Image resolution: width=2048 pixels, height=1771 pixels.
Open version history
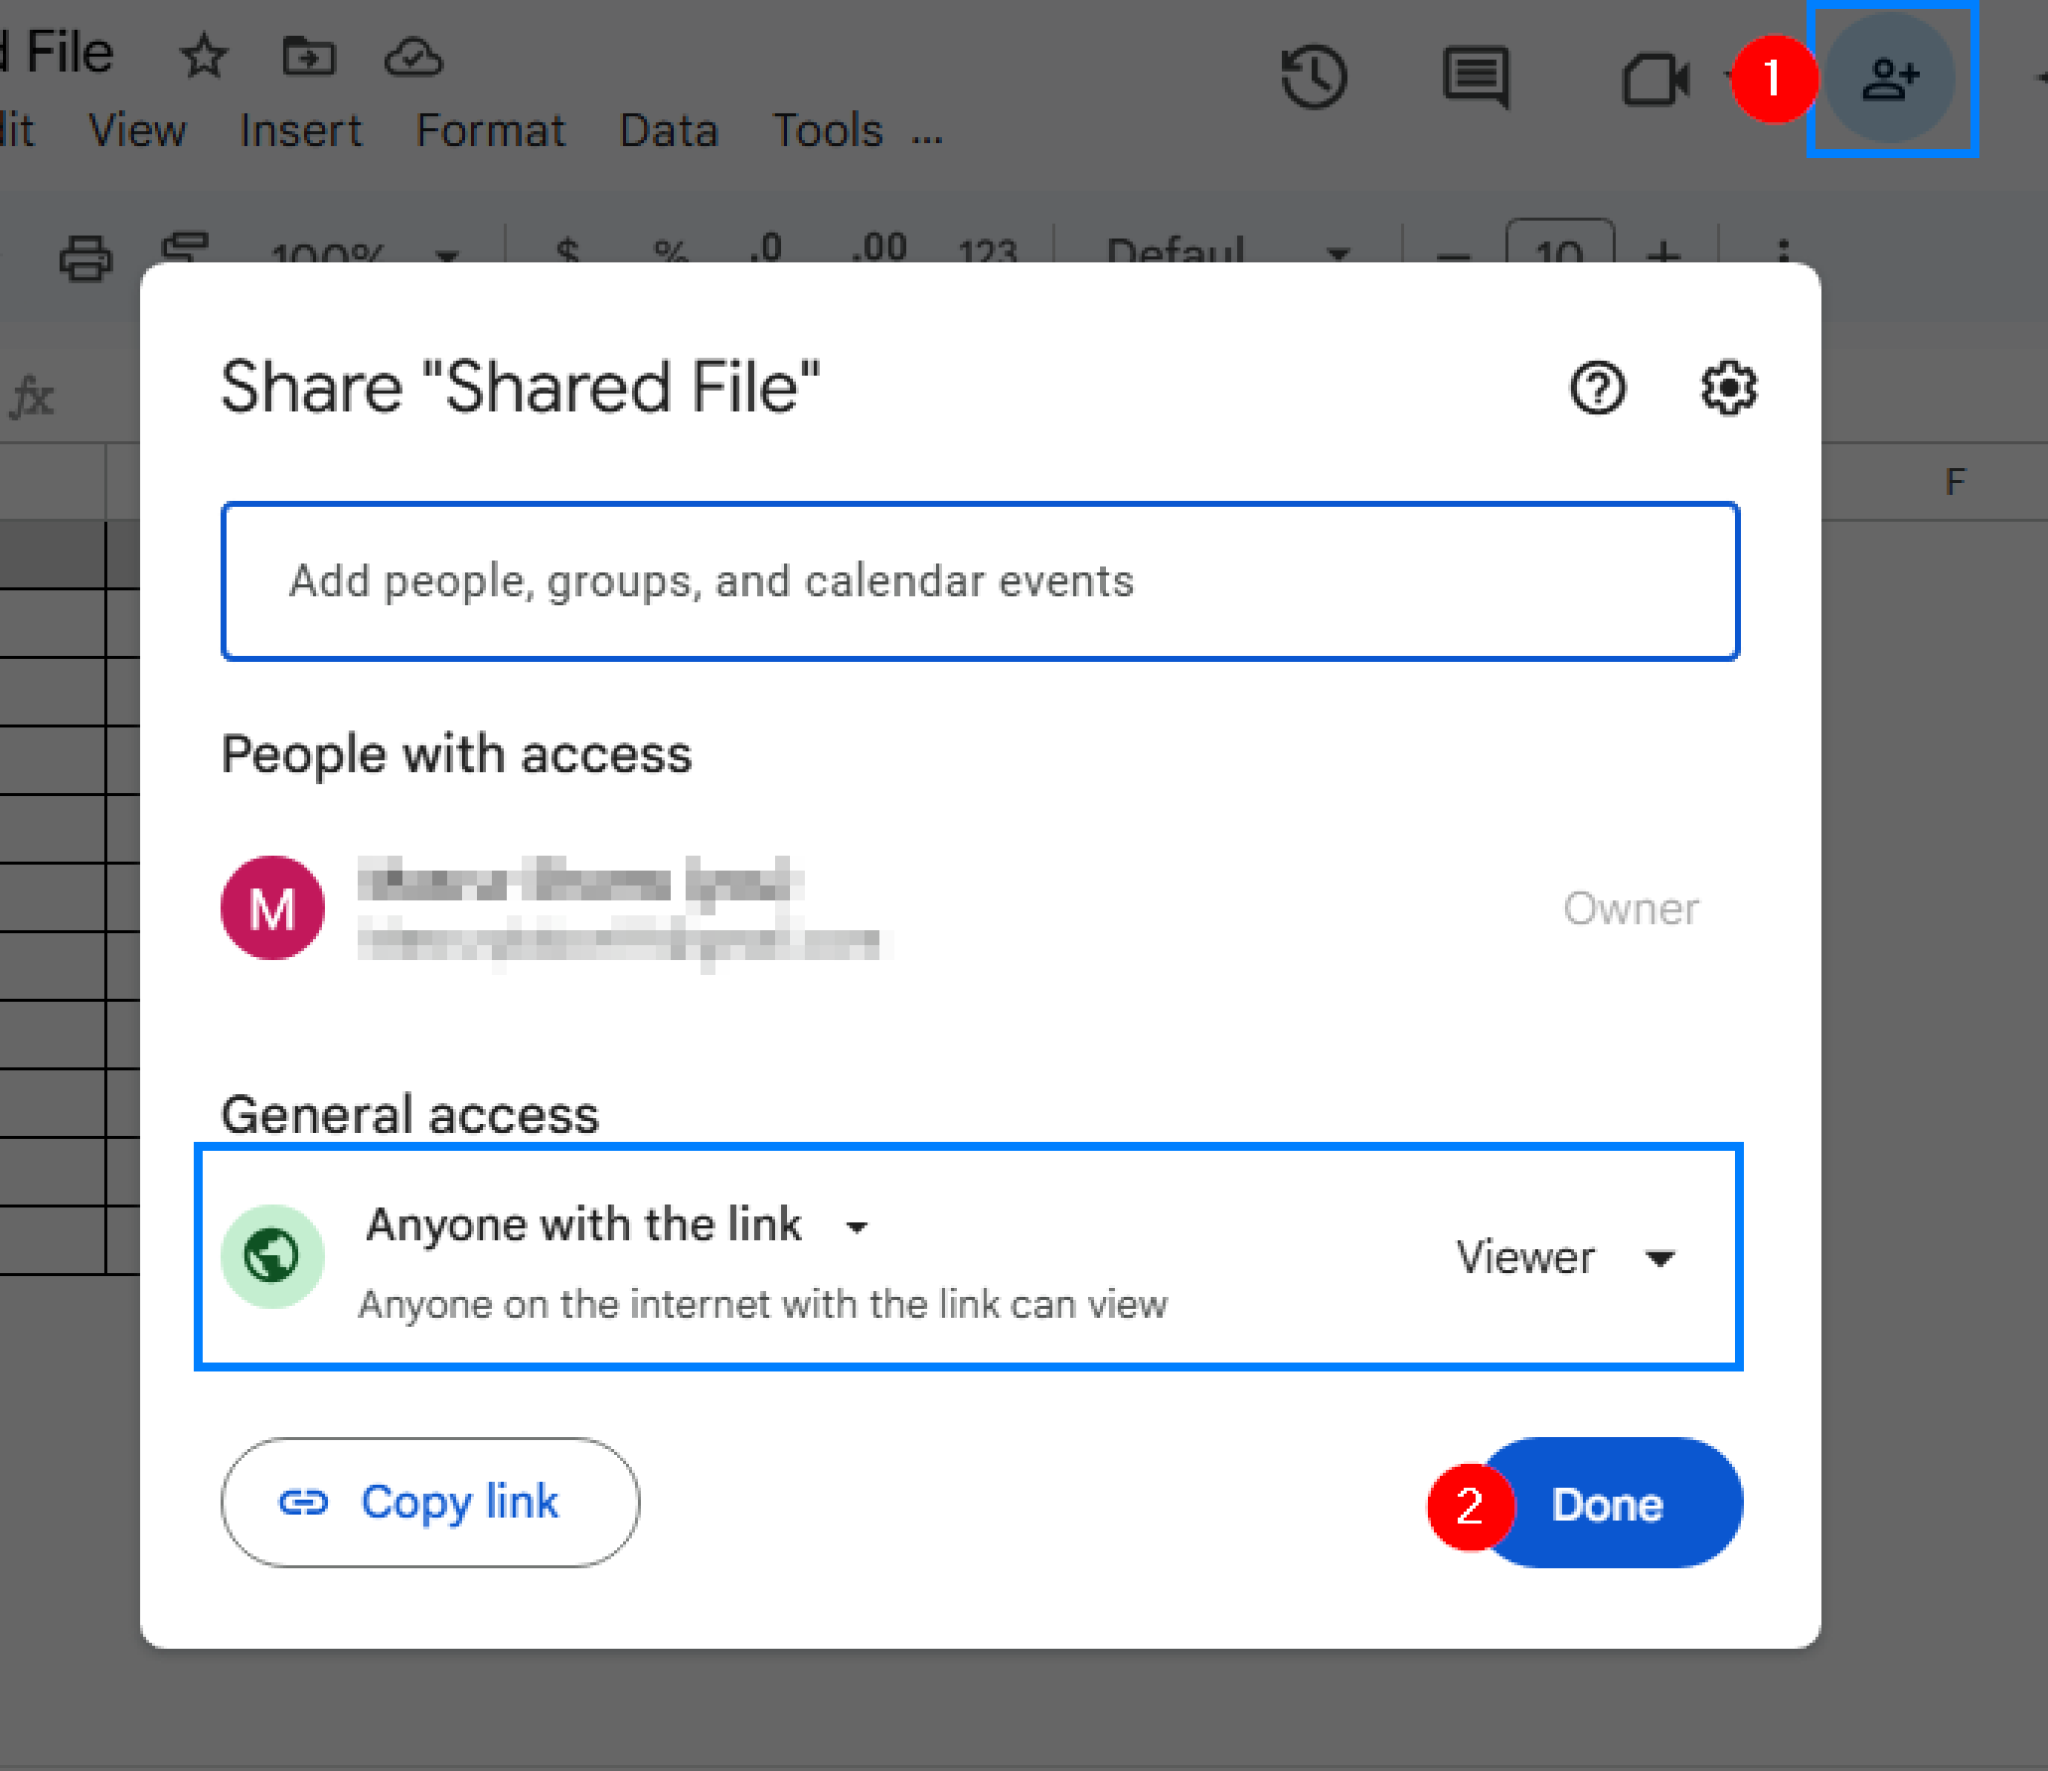[x=1316, y=75]
